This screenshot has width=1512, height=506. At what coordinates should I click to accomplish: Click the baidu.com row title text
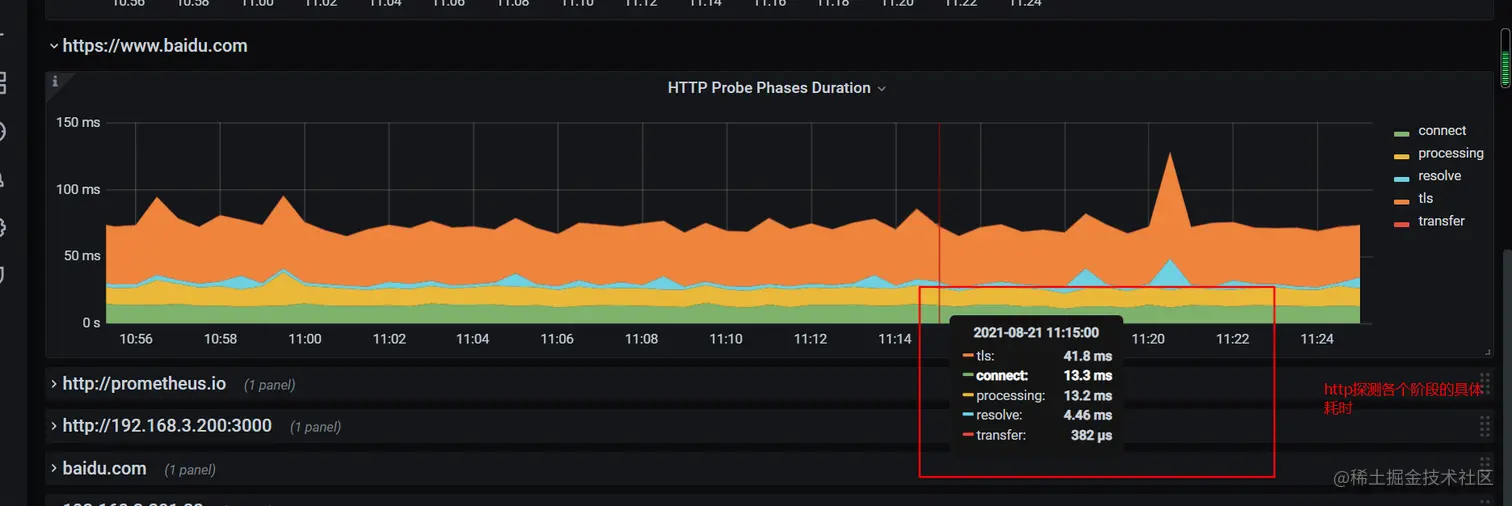click(x=104, y=468)
